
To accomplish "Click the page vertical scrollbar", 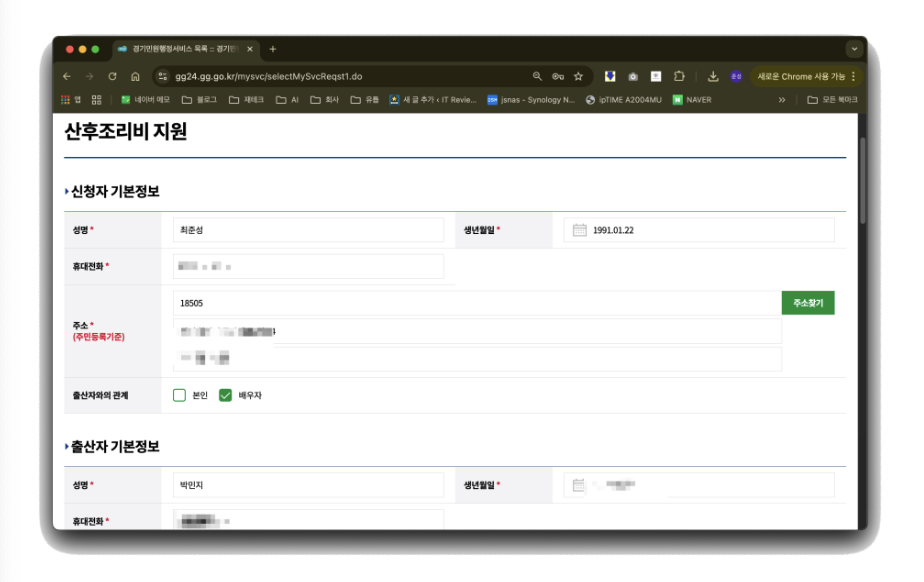I will tap(863, 200).
